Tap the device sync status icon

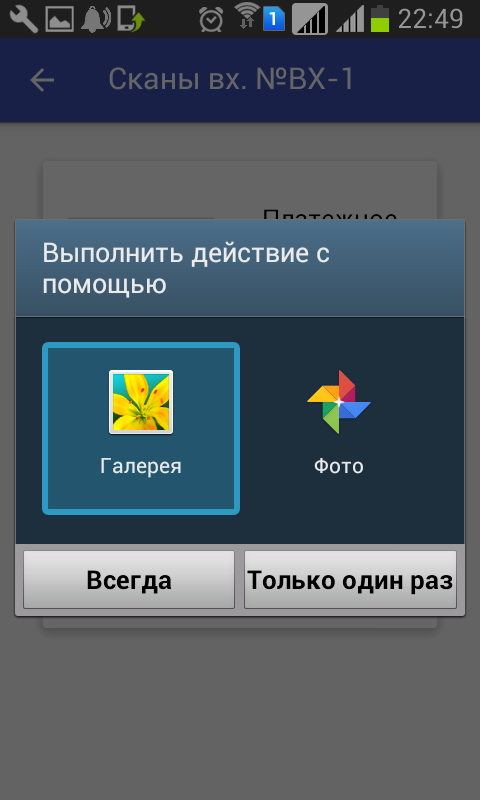click(x=131, y=19)
